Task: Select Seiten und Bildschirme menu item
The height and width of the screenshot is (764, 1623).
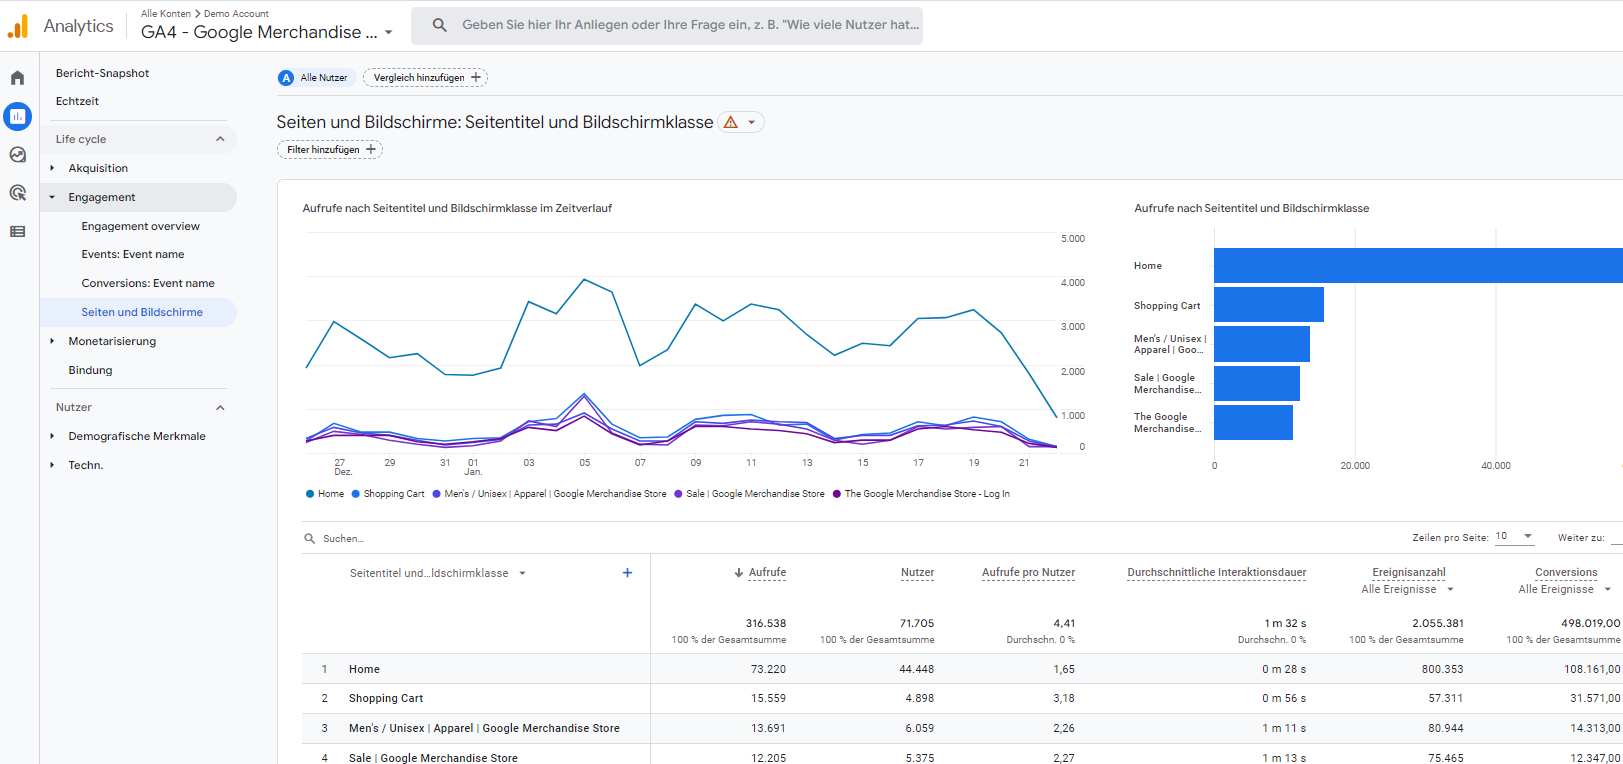Action: pyautogui.click(x=142, y=312)
